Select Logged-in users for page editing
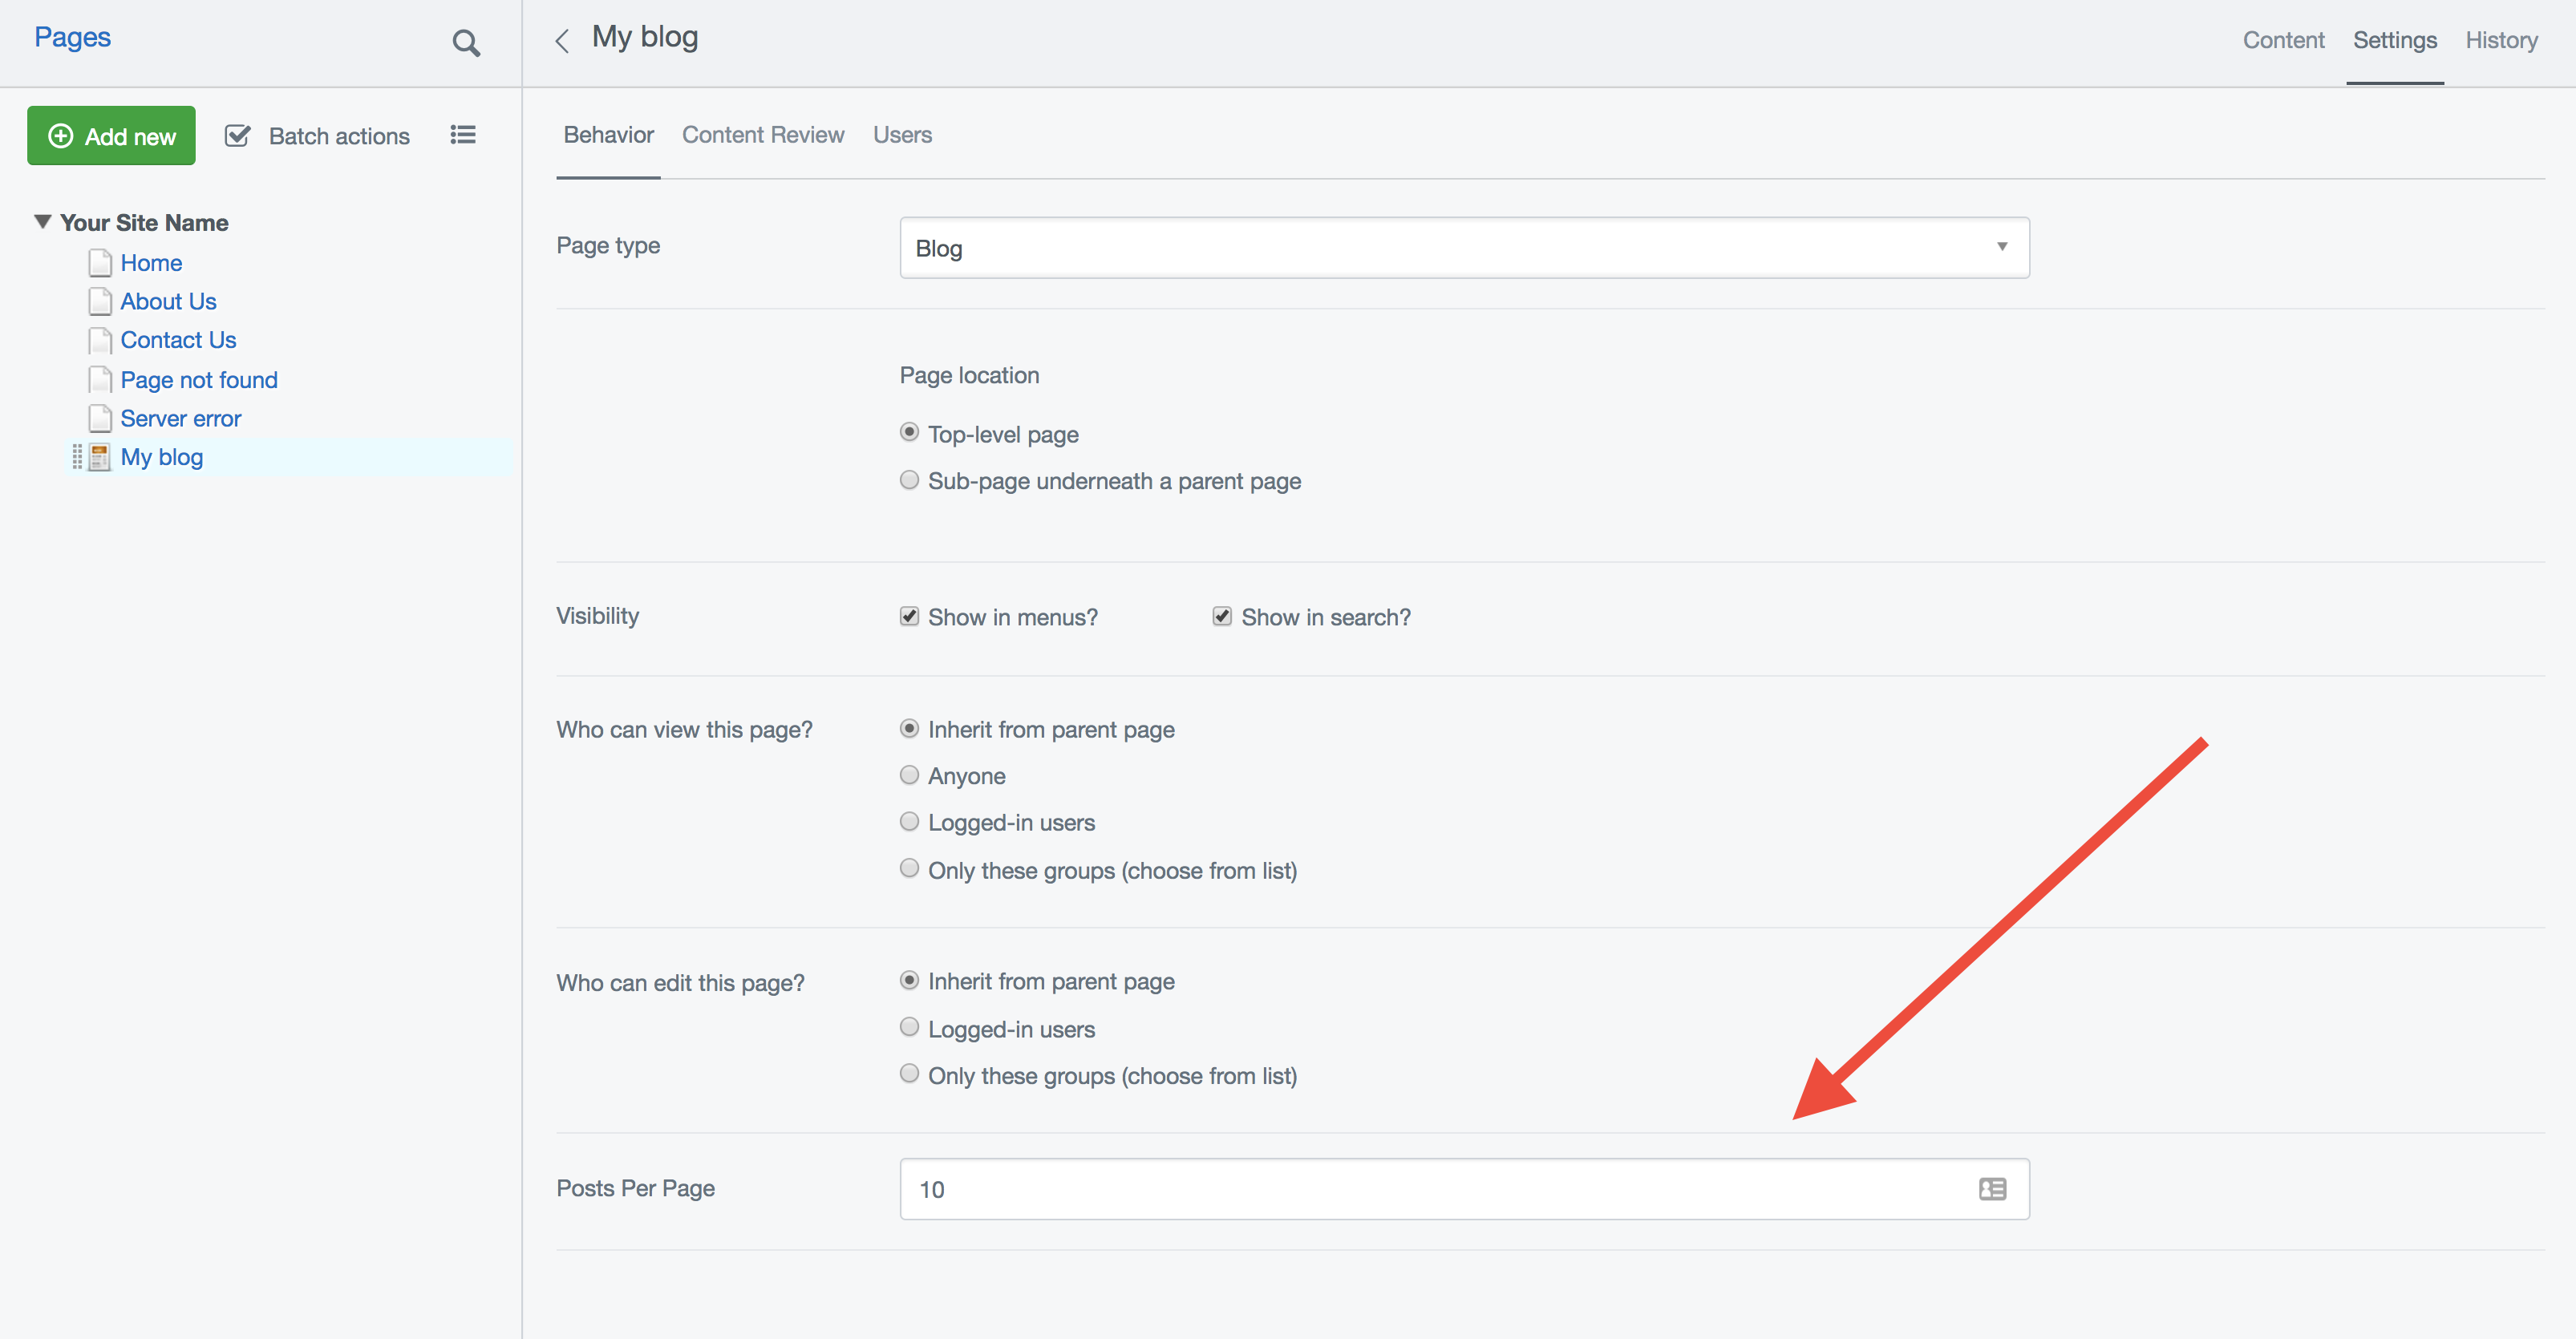 tap(909, 1027)
